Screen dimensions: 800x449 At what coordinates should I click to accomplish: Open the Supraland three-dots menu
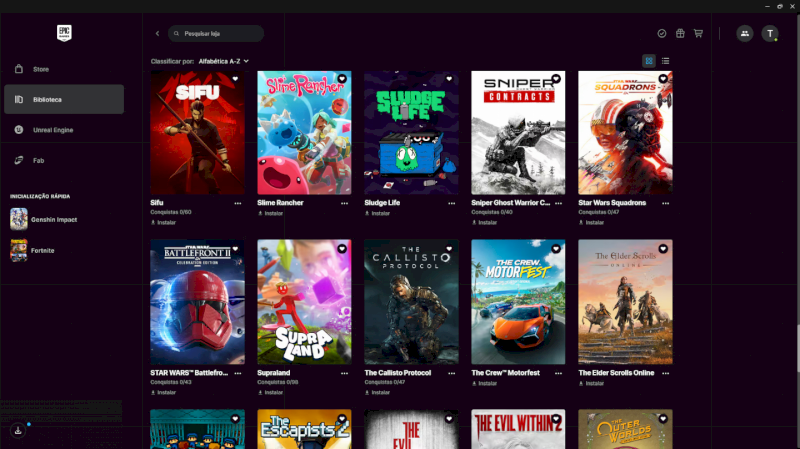tap(344, 373)
